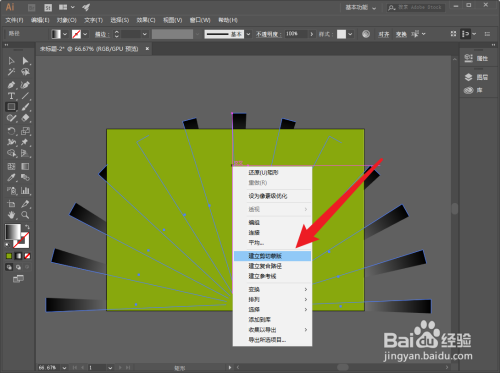The height and width of the screenshot is (373, 500).
Task: Open the 图层 panel
Action: coord(476,77)
